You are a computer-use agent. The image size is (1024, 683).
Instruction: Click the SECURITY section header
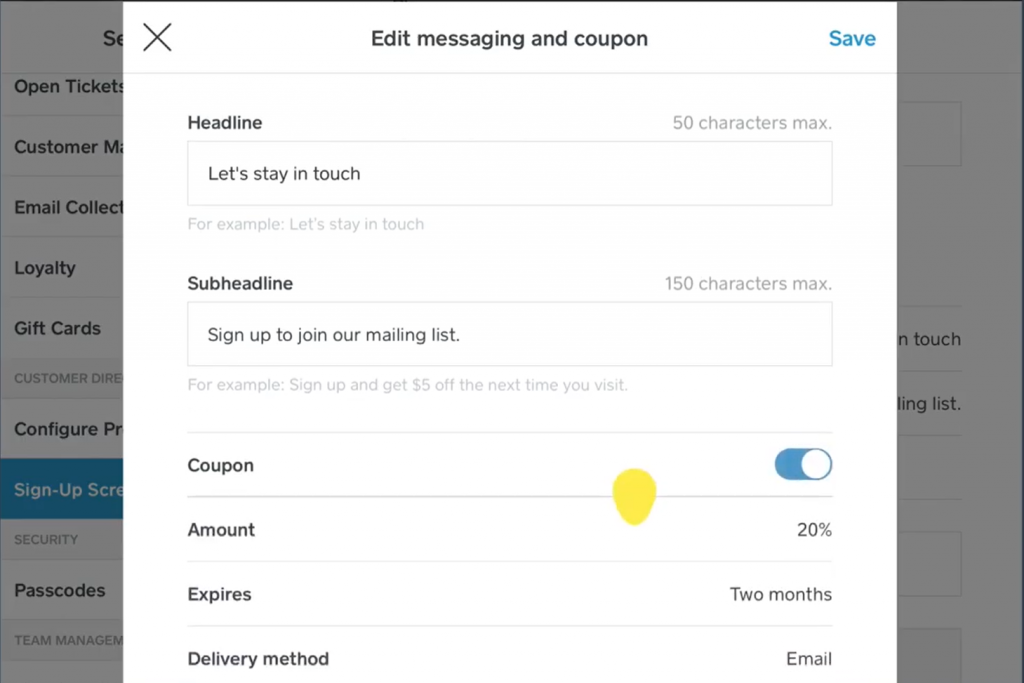pyautogui.click(x=45, y=539)
